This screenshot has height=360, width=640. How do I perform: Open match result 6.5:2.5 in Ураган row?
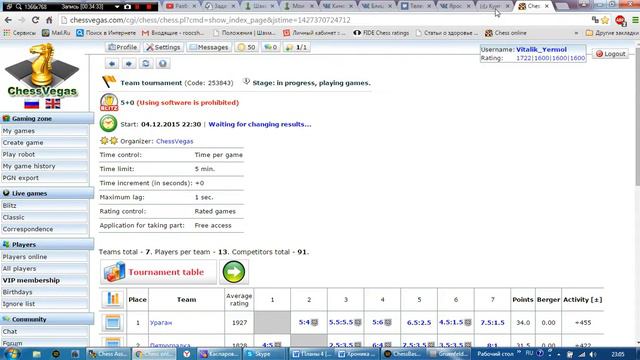419,322
